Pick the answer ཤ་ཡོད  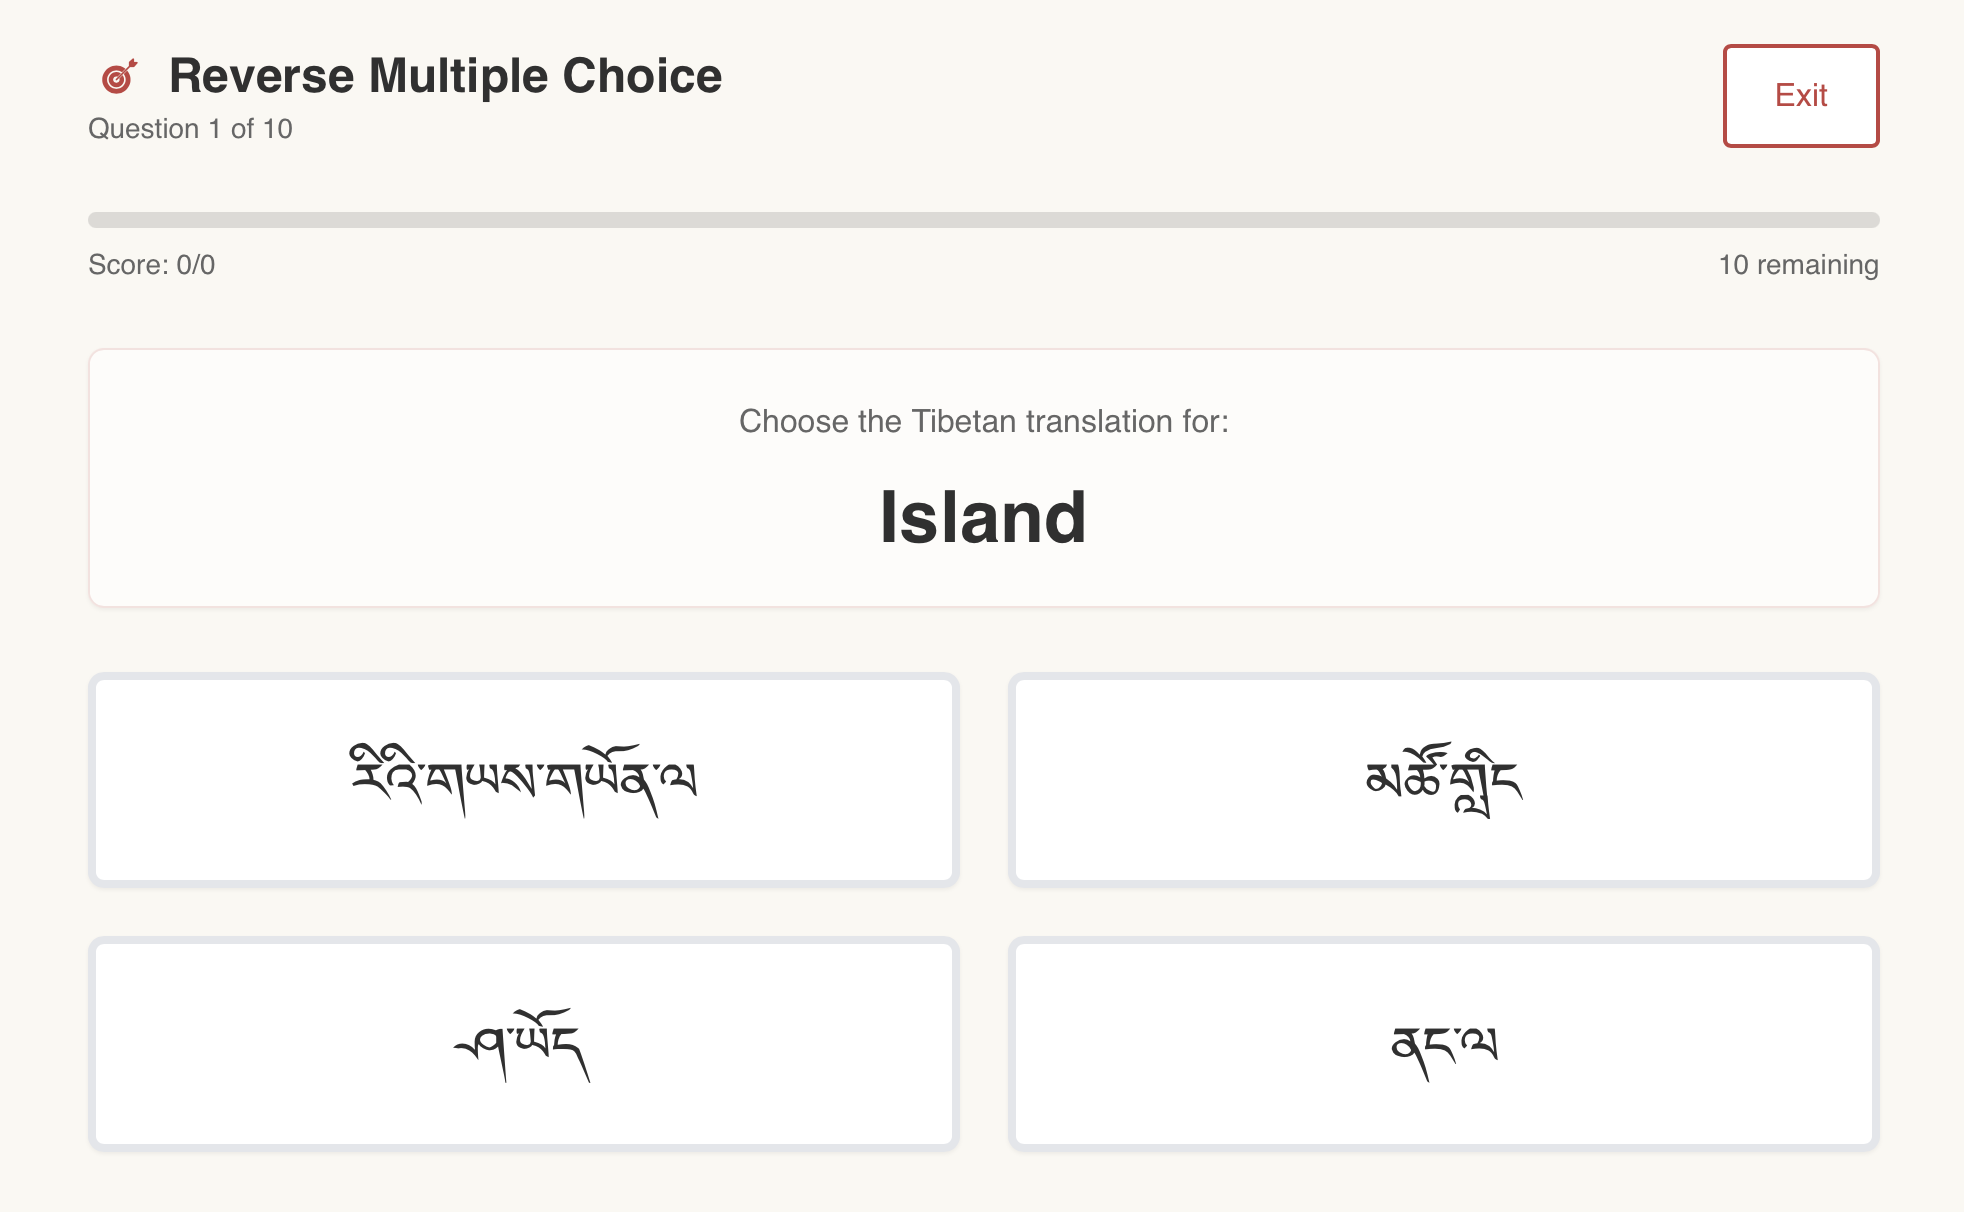523,1044
